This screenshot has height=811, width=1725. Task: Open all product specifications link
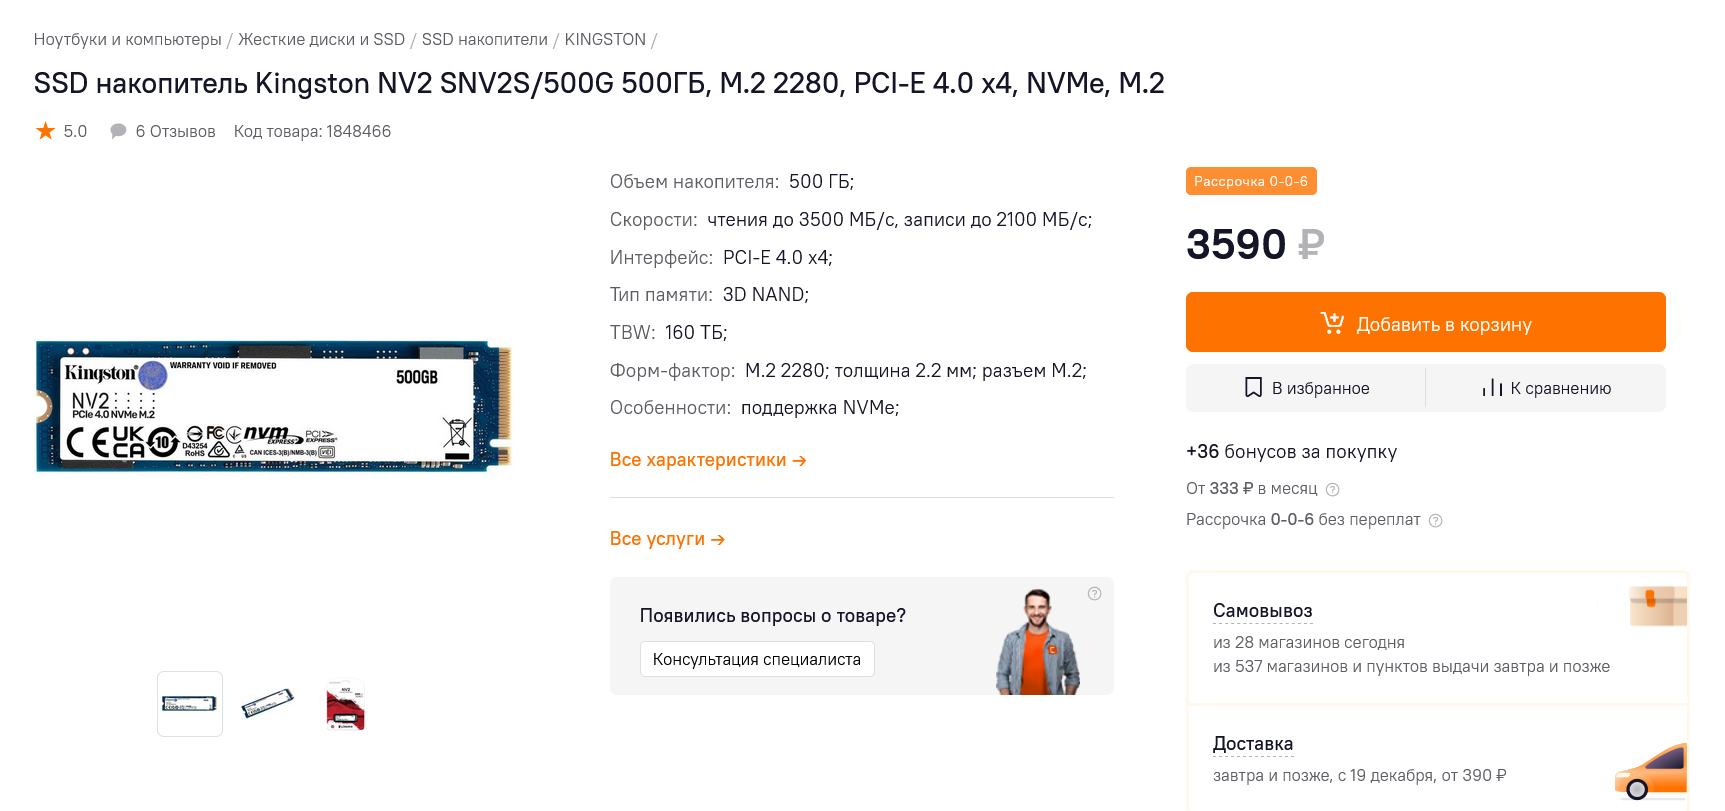[x=707, y=460]
